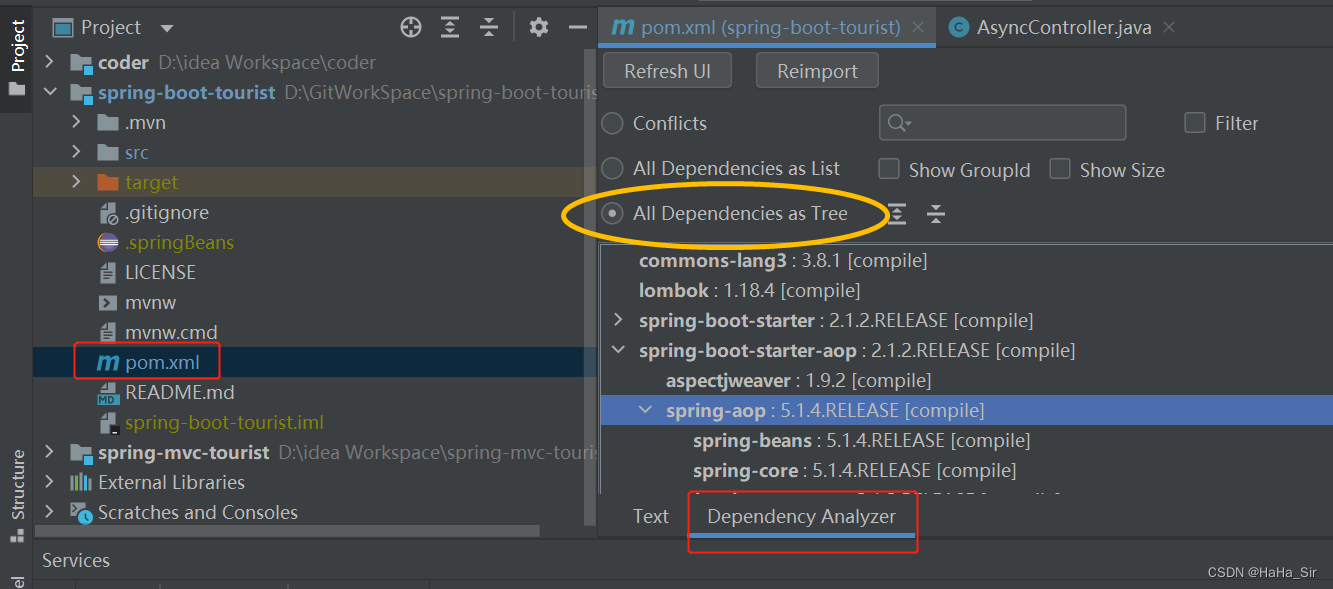
Task: Collapse the spring-boot-tourist project node
Action: click(x=49, y=92)
